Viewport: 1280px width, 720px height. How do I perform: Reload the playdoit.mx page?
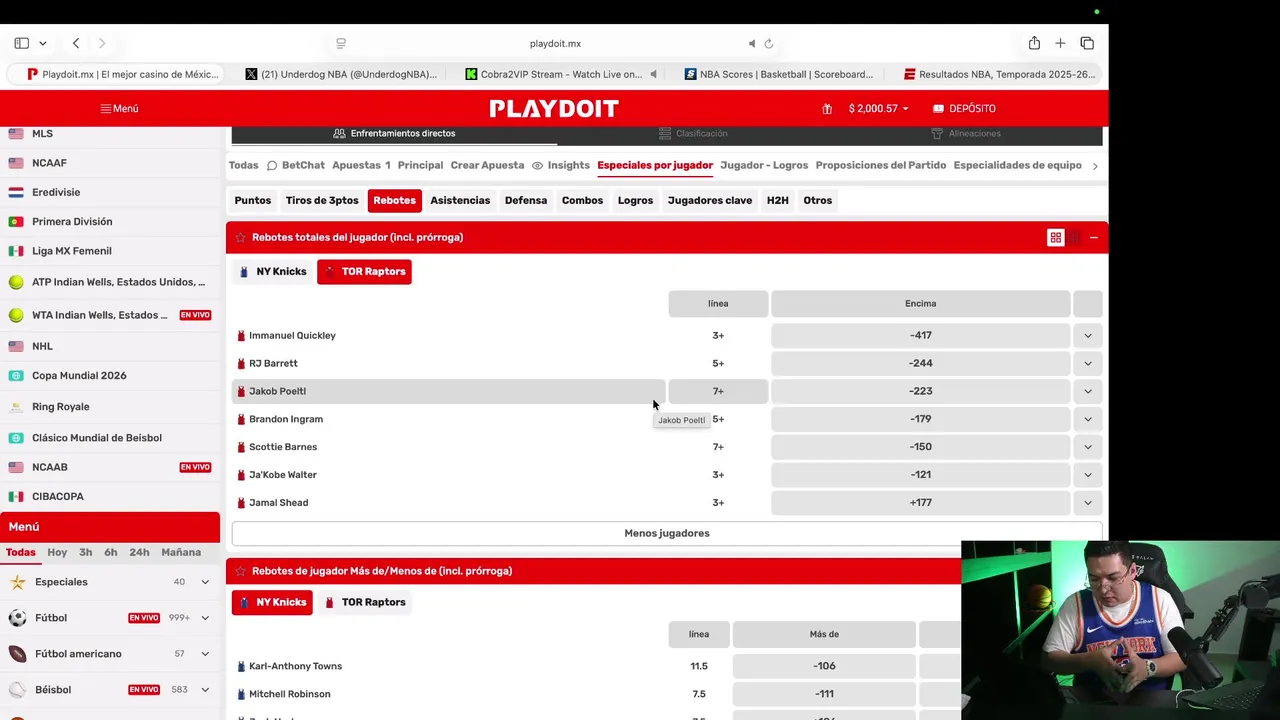[769, 43]
